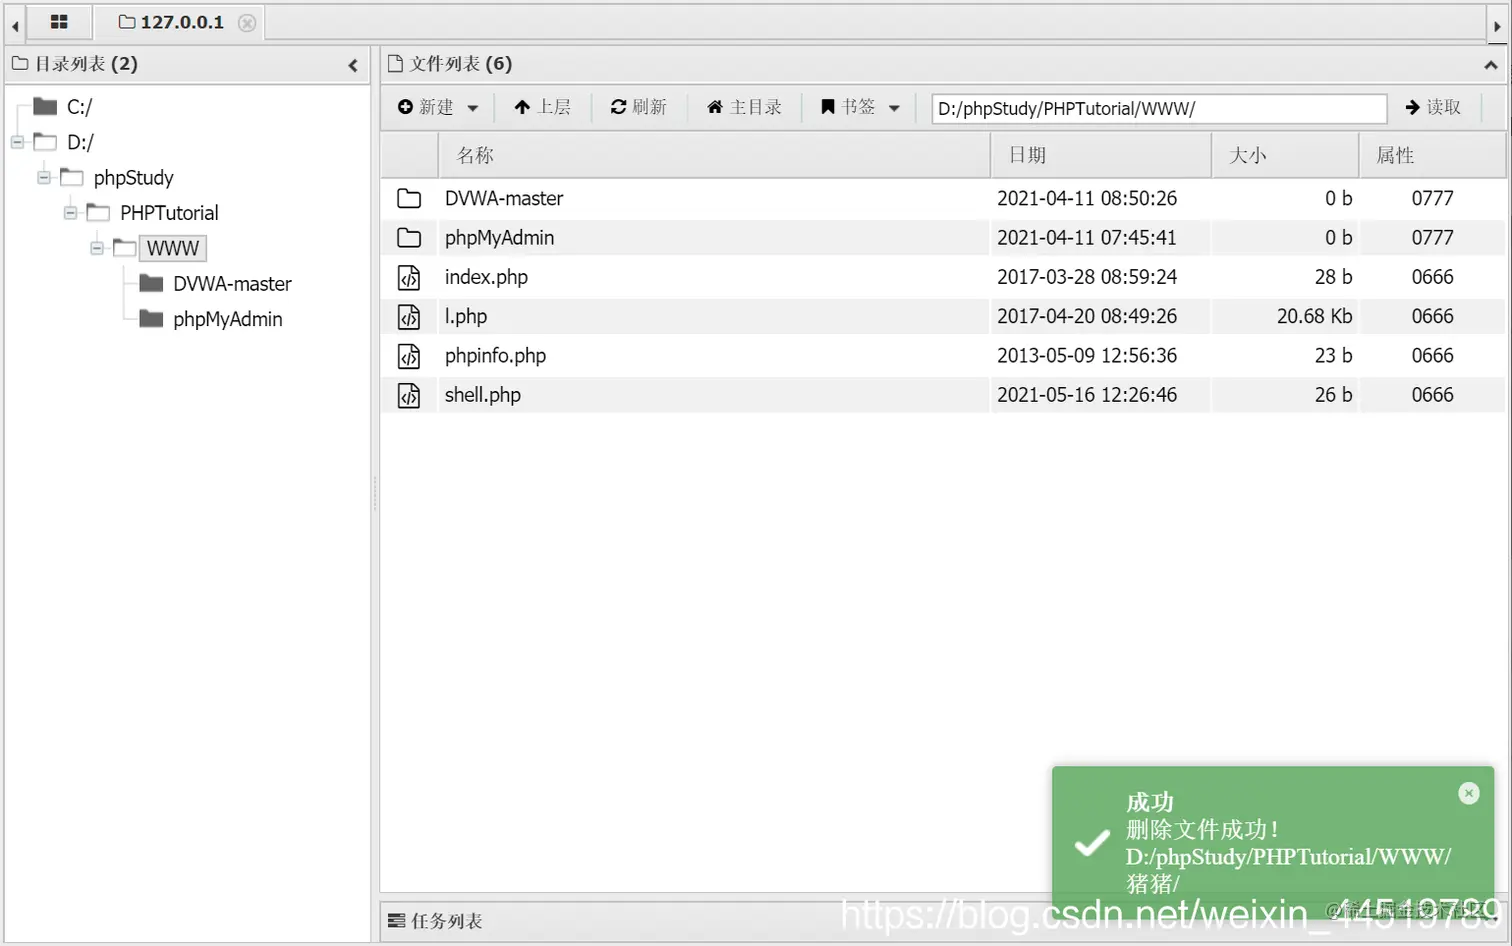Click the C:/ folder icon
This screenshot has width=1512, height=946.
[45, 106]
